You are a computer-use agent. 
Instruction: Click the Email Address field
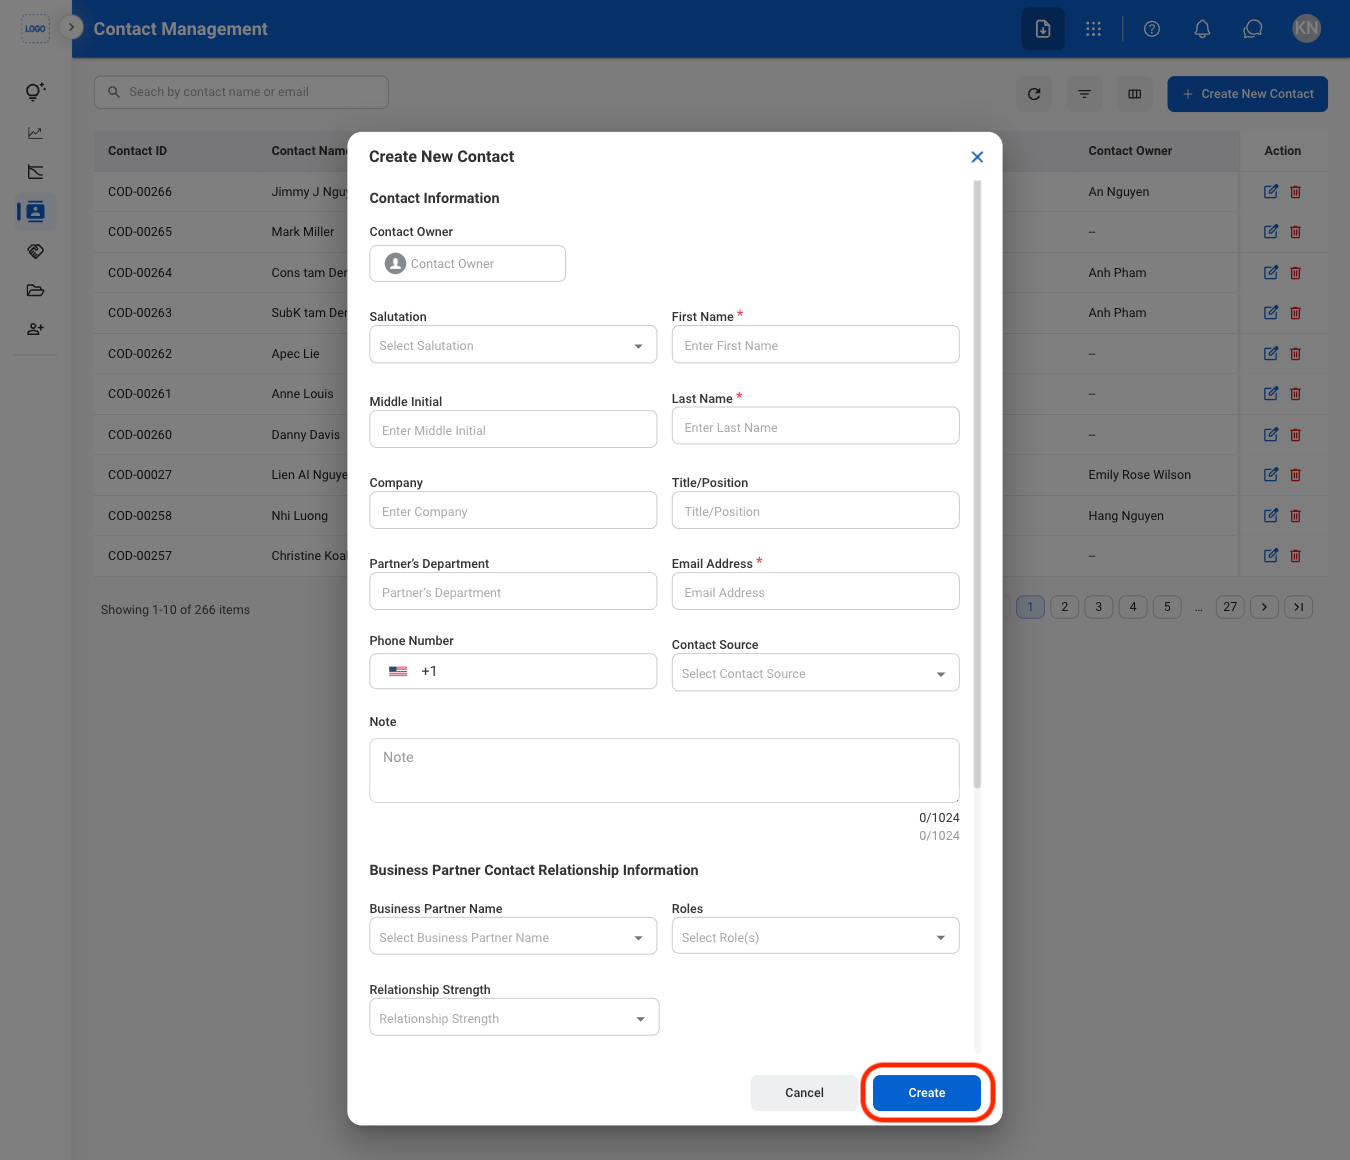pos(815,592)
